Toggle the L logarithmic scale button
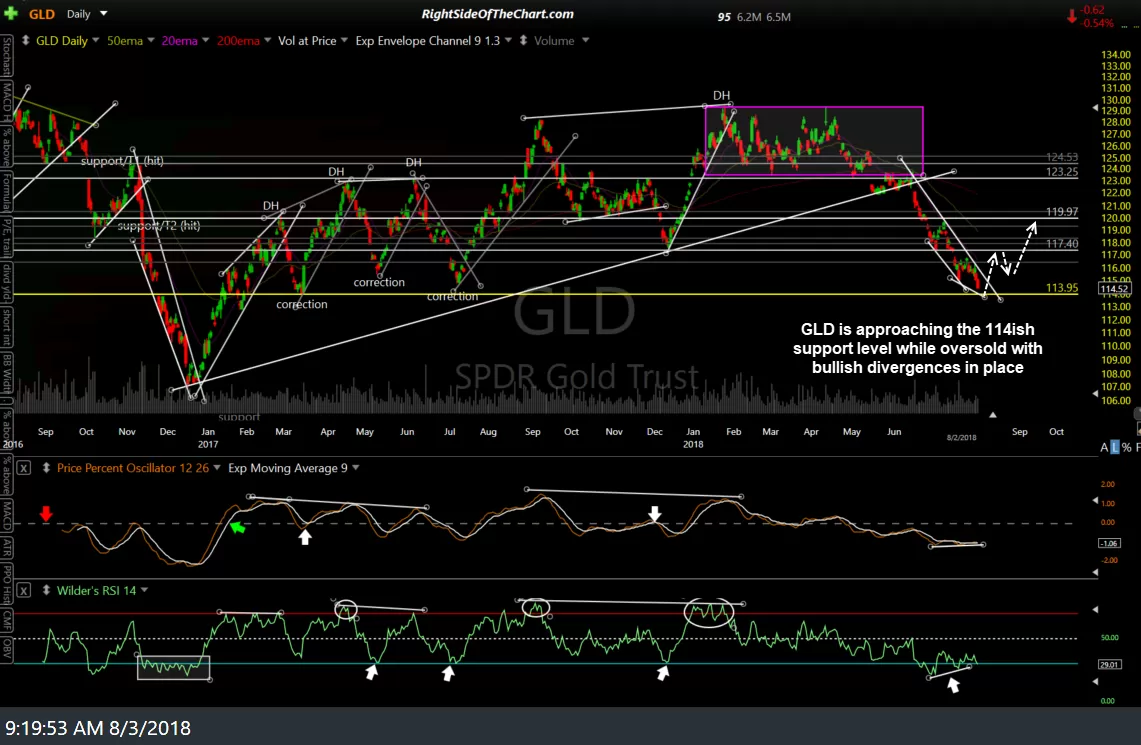 coord(1115,447)
